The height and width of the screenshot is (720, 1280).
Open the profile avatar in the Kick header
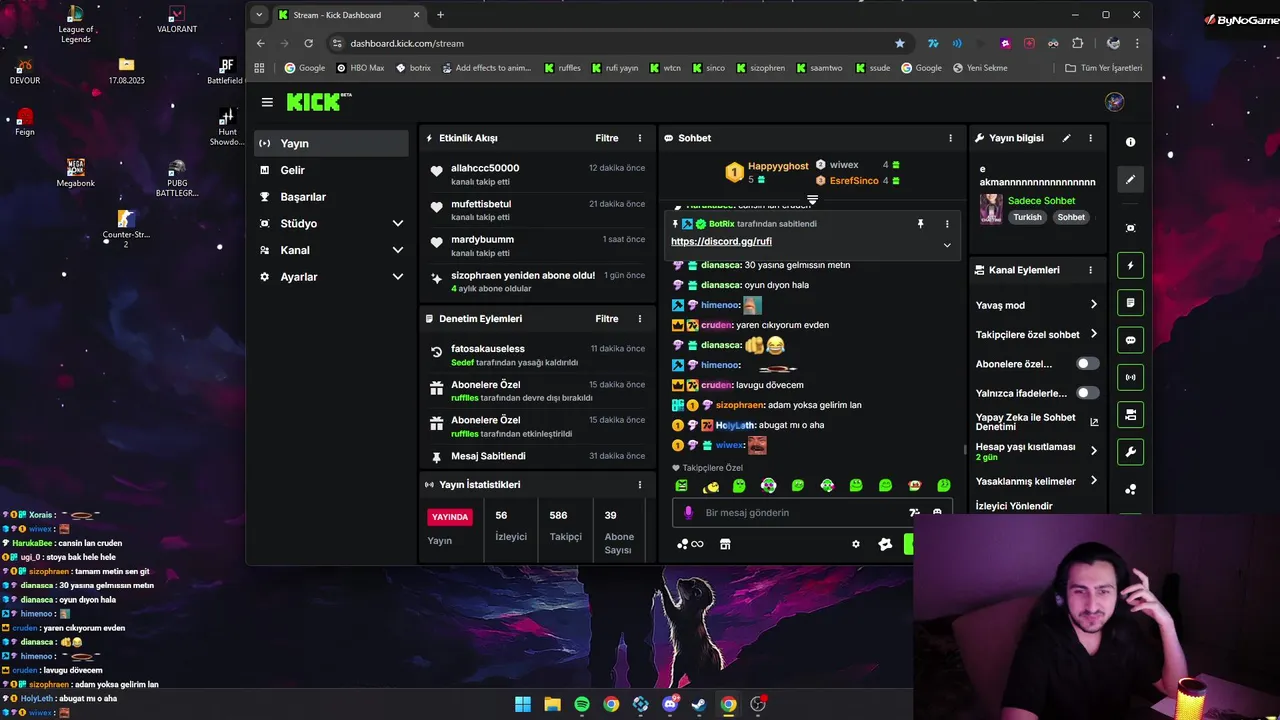1115,102
